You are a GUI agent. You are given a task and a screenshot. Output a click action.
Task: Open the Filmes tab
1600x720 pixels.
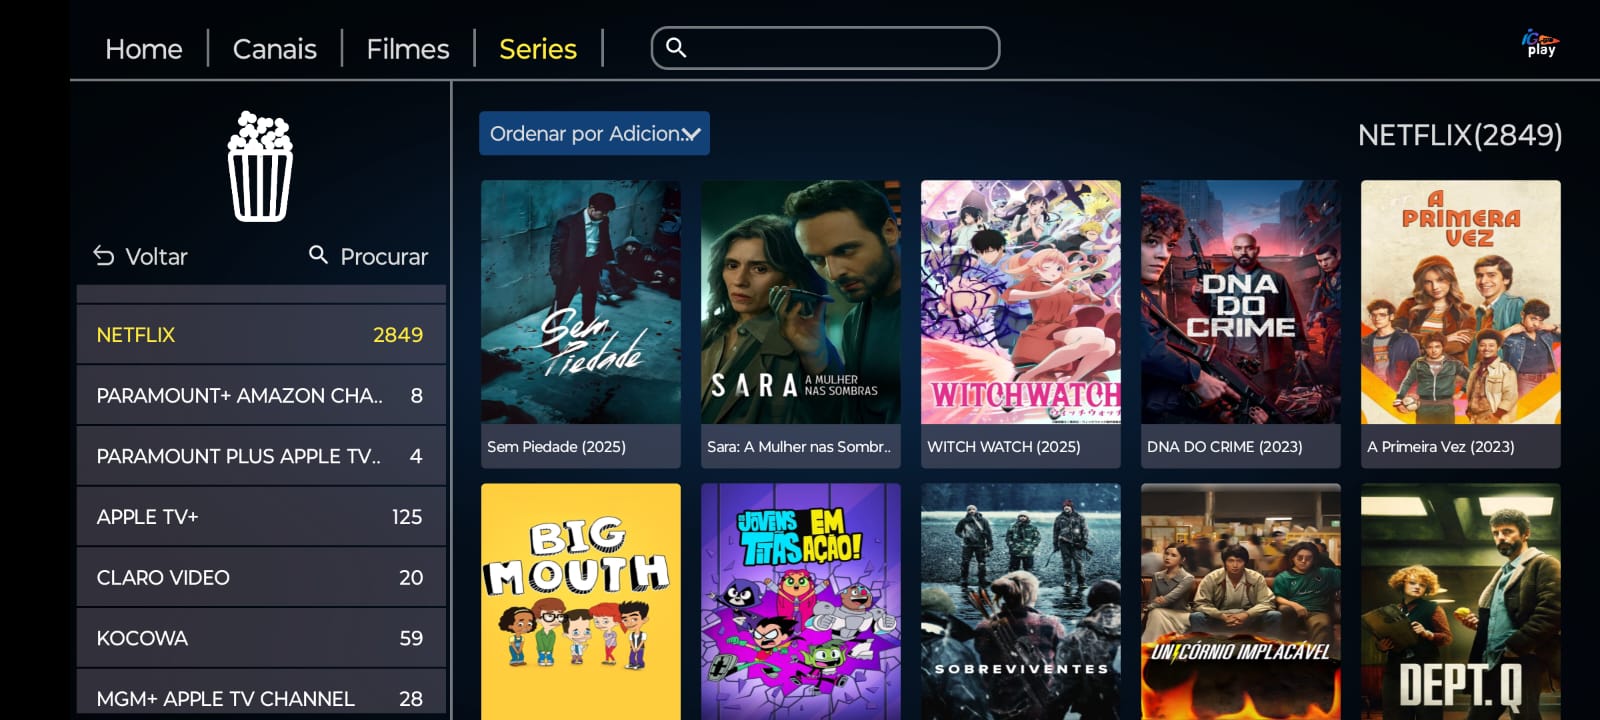click(408, 49)
